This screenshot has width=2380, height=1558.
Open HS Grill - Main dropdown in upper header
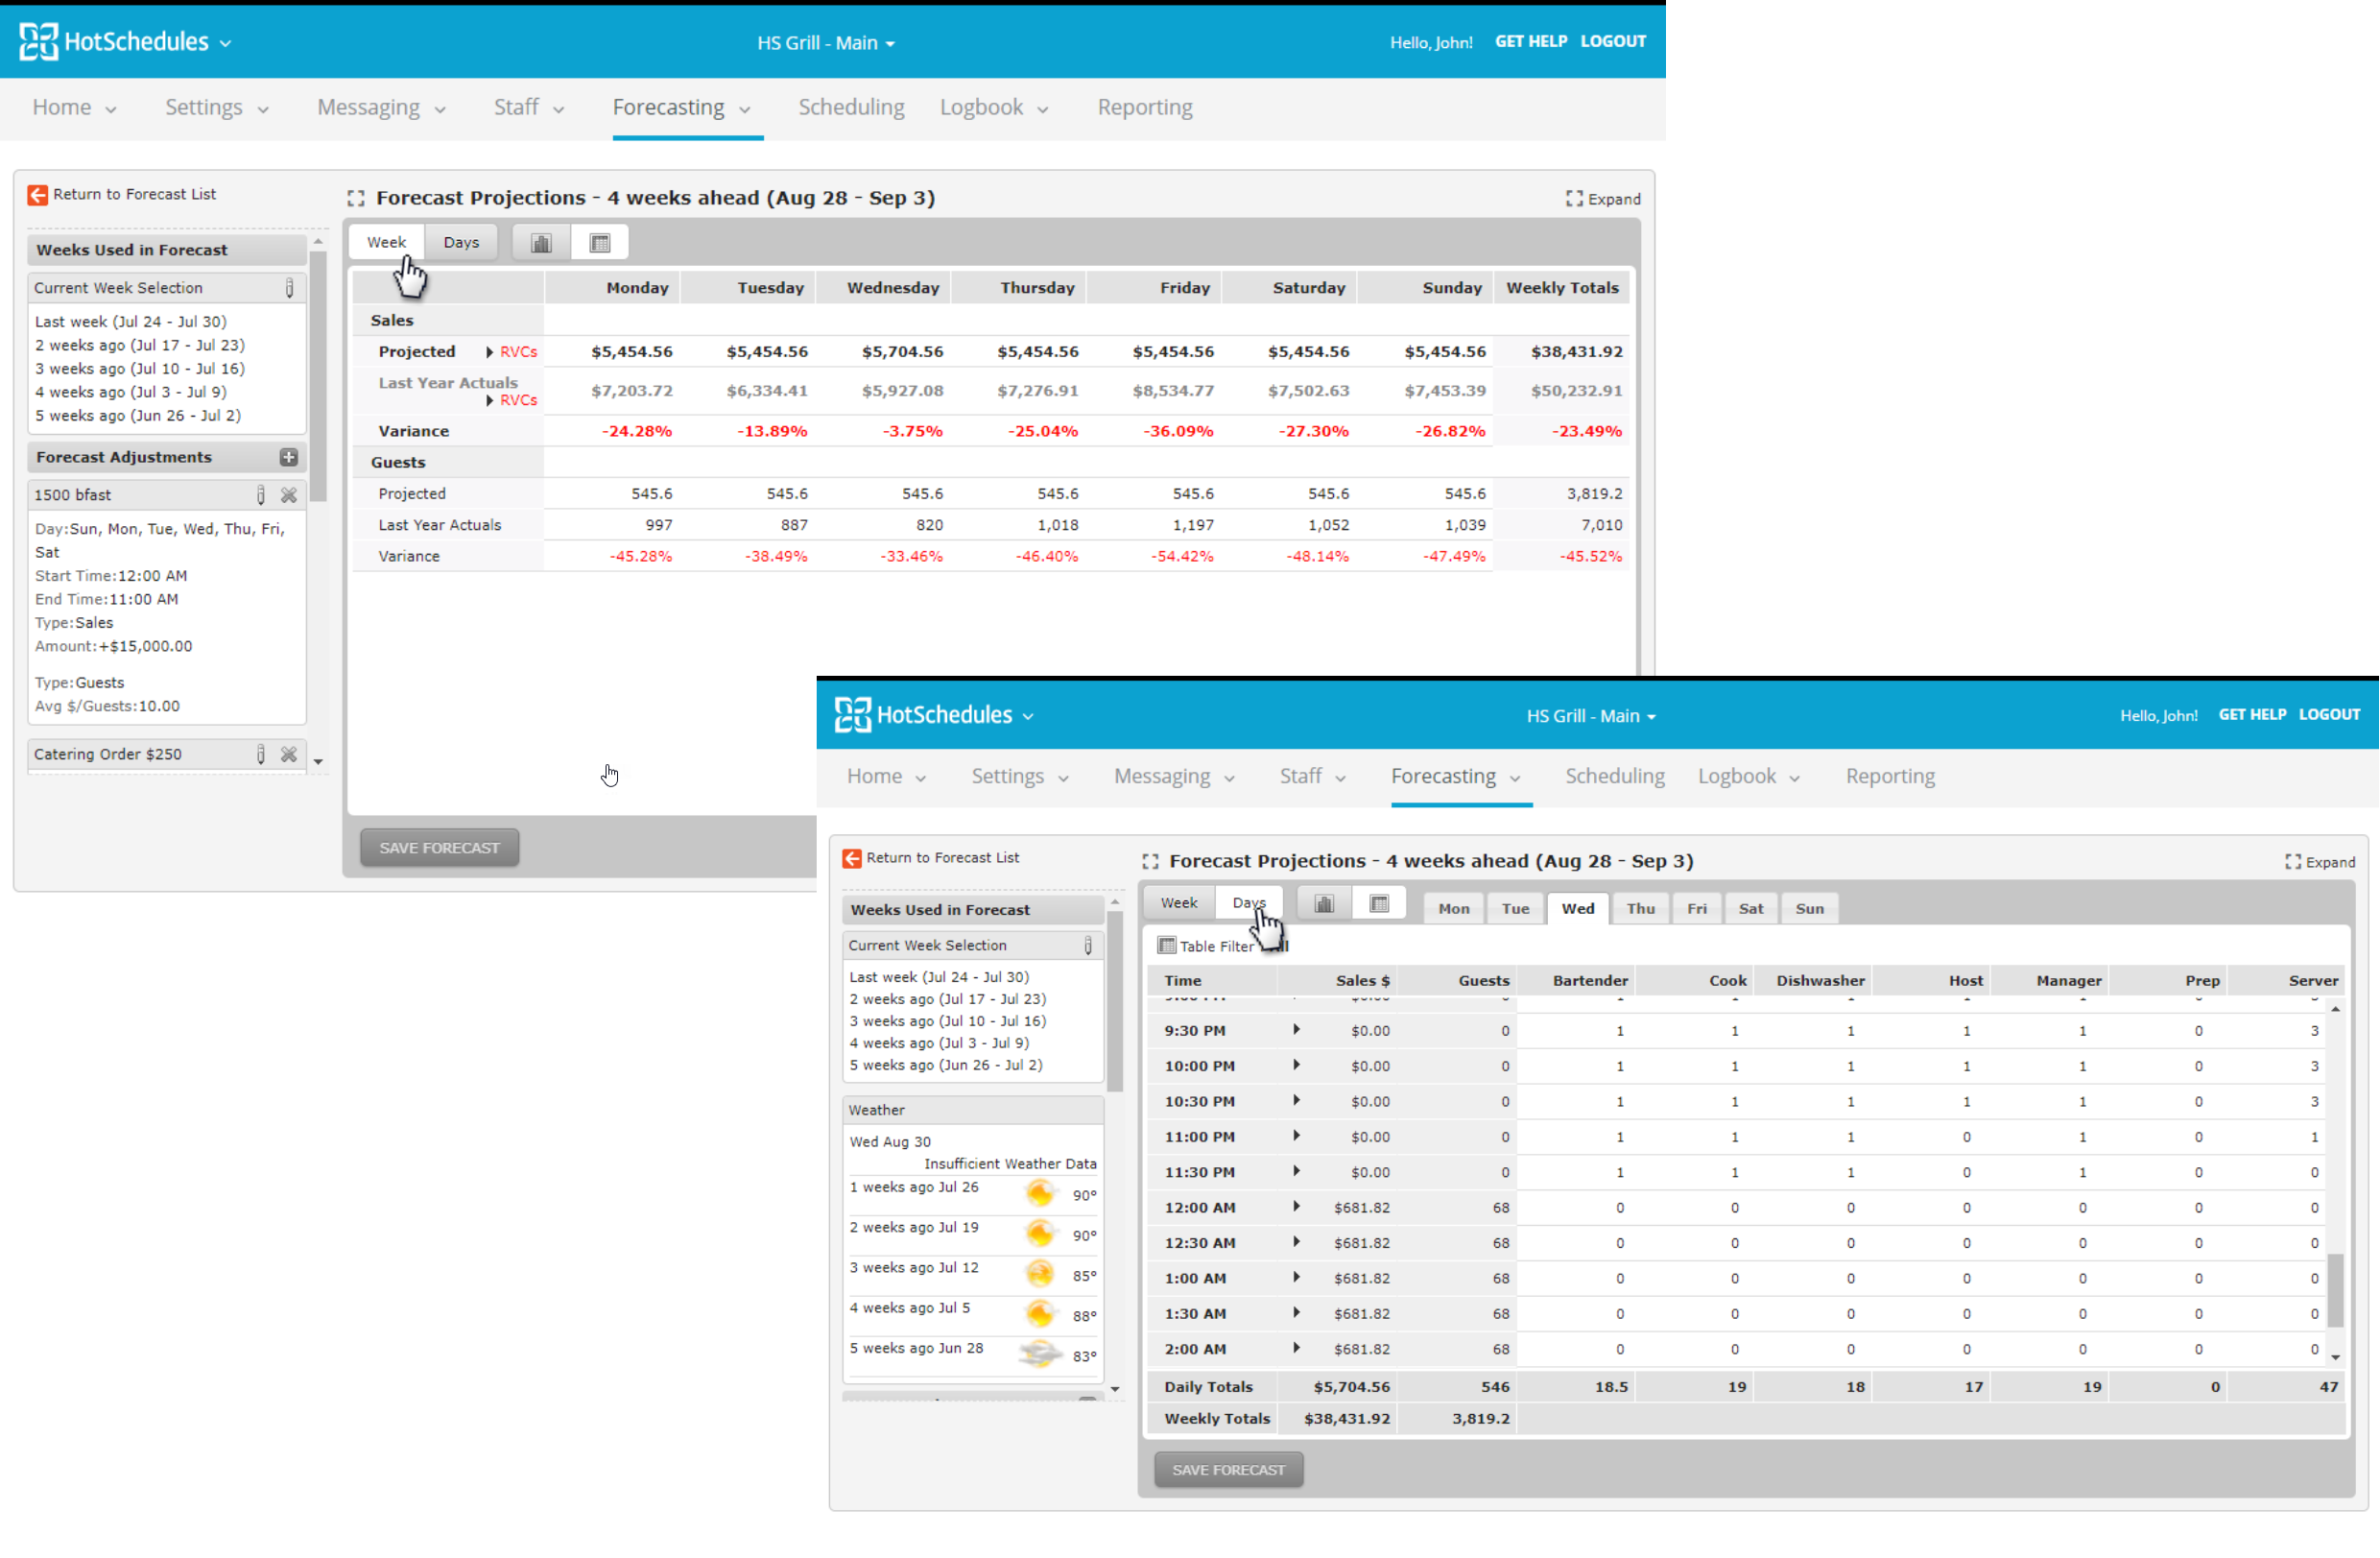click(825, 43)
